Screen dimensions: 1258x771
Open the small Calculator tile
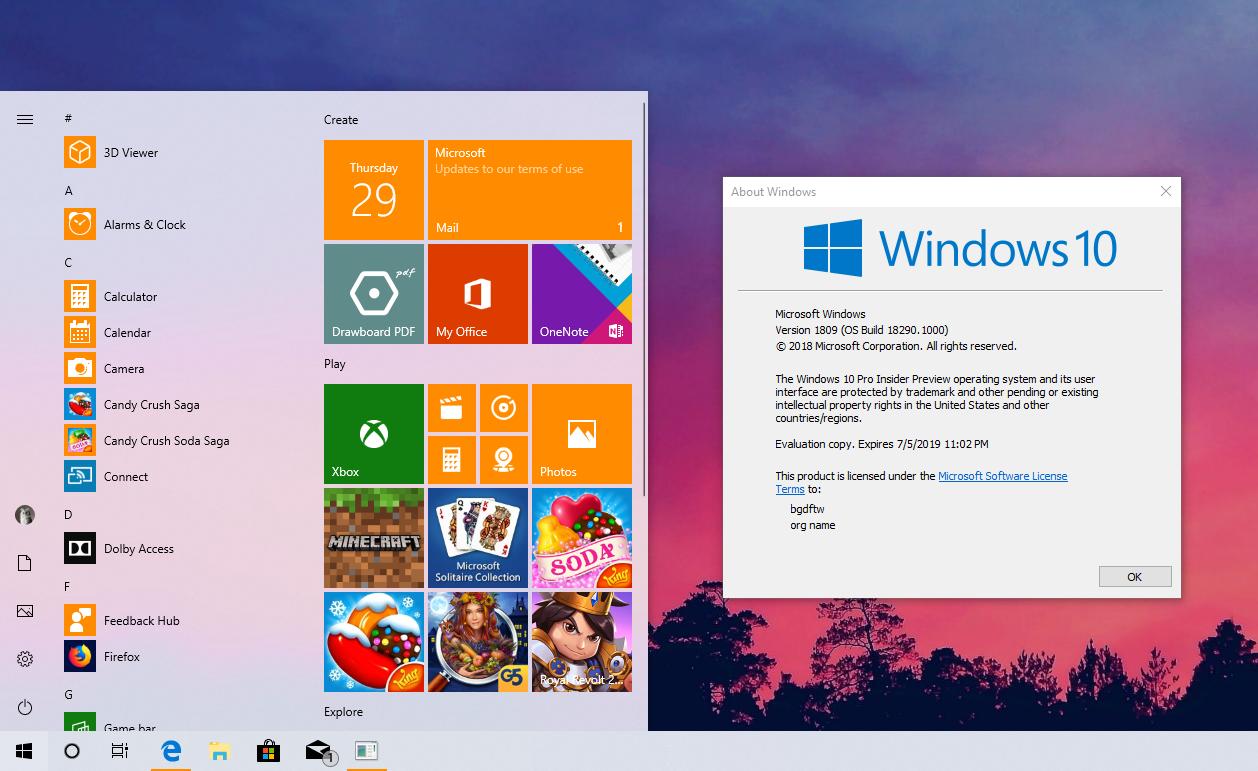[452, 459]
